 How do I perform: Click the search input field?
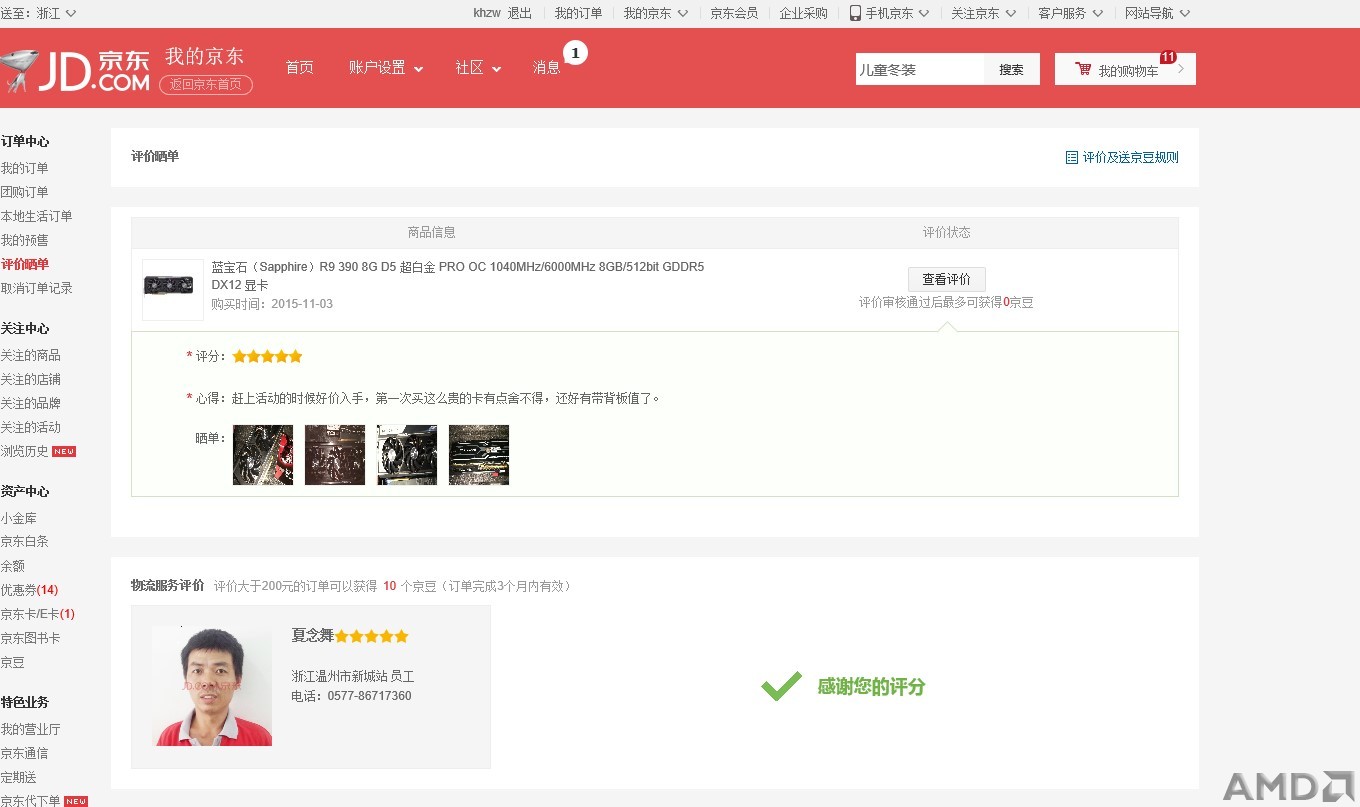click(920, 69)
